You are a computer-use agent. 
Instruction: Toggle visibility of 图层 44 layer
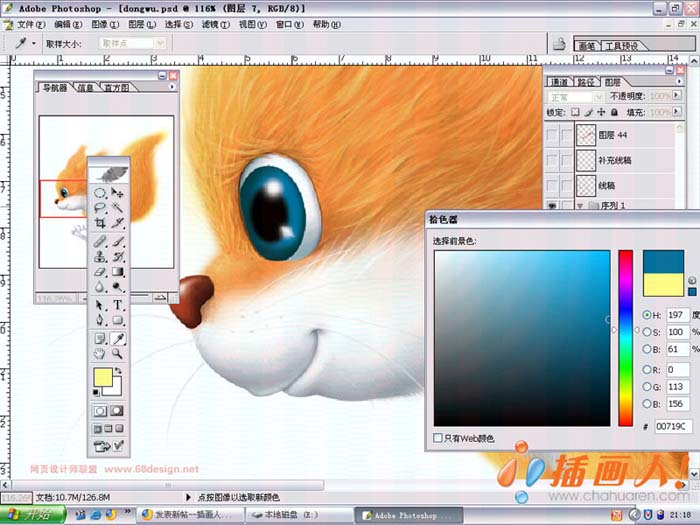552,135
